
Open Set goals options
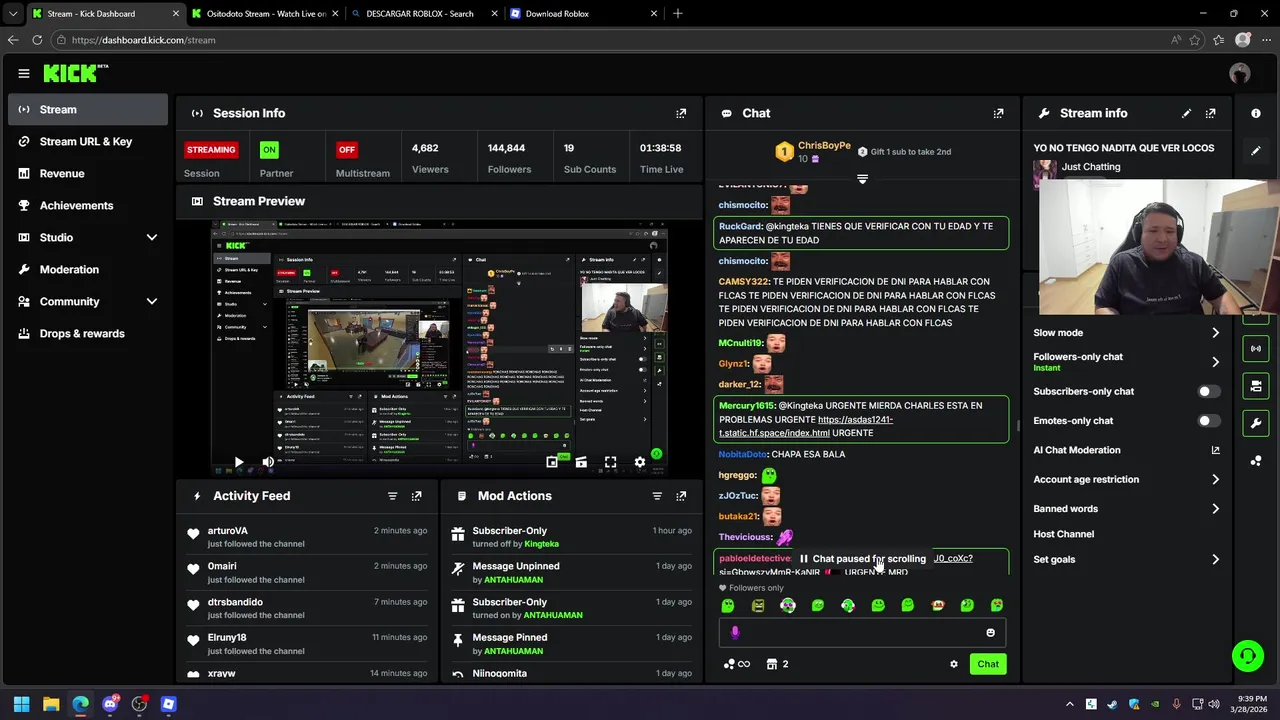pos(1127,560)
